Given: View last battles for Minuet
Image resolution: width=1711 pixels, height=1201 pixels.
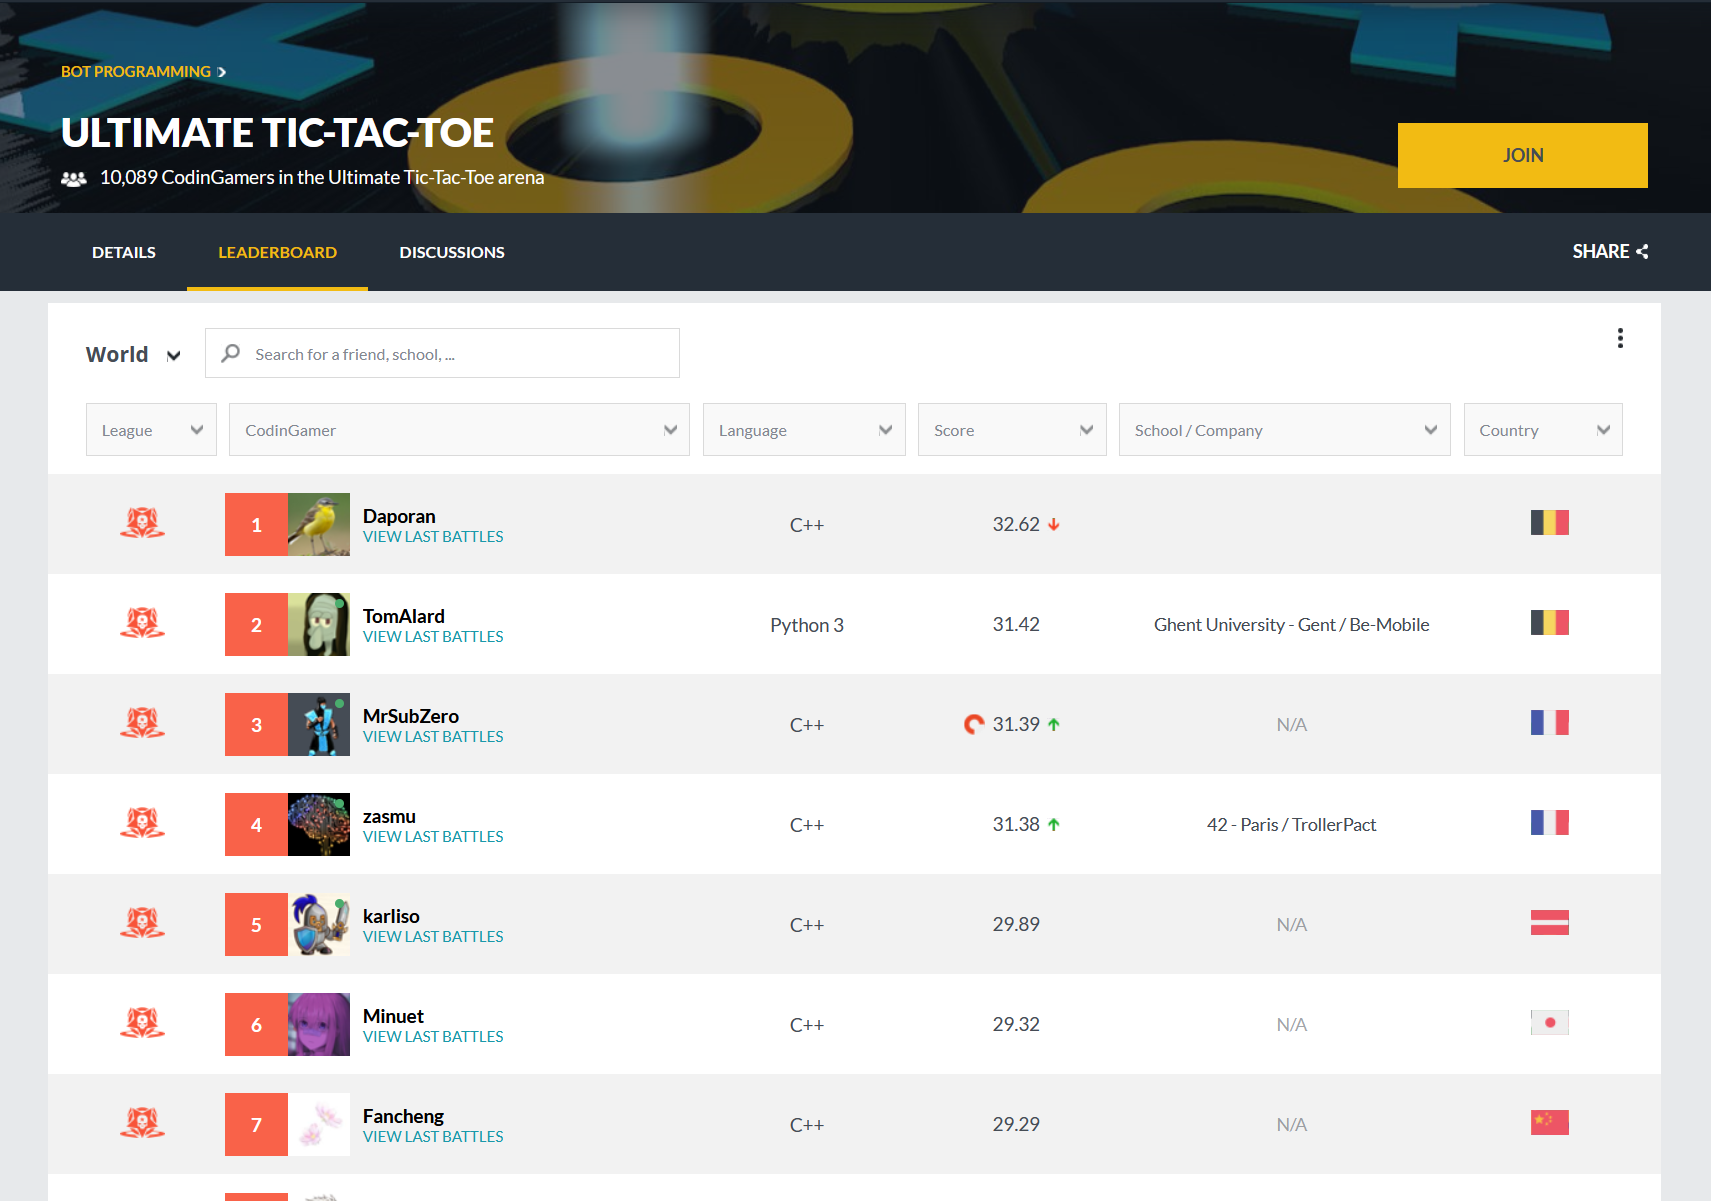Looking at the screenshot, I should (433, 1037).
